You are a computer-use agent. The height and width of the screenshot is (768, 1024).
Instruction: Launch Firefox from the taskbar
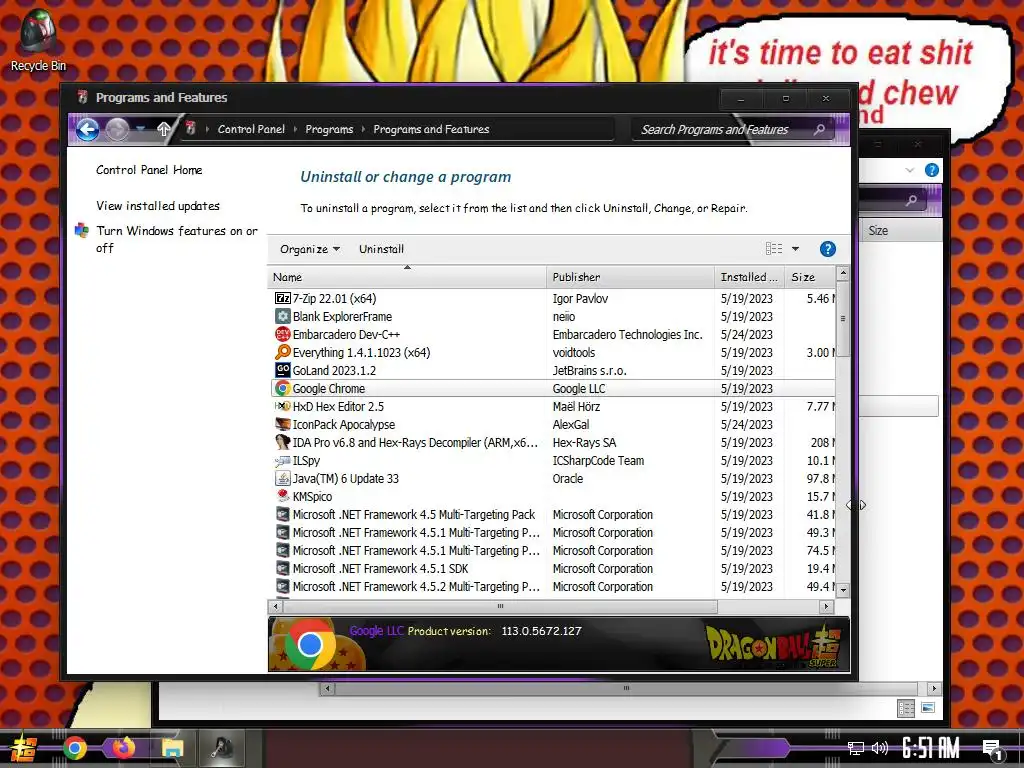[x=123, y=748]
